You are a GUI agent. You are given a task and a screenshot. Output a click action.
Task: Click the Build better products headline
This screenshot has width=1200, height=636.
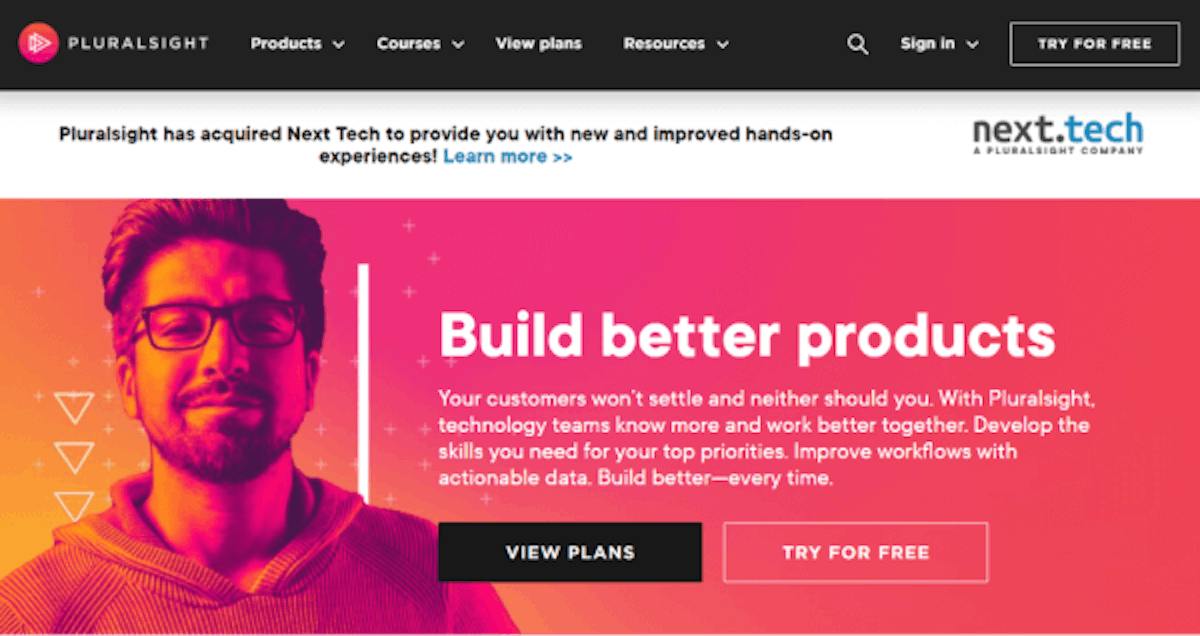coord(747,335)
